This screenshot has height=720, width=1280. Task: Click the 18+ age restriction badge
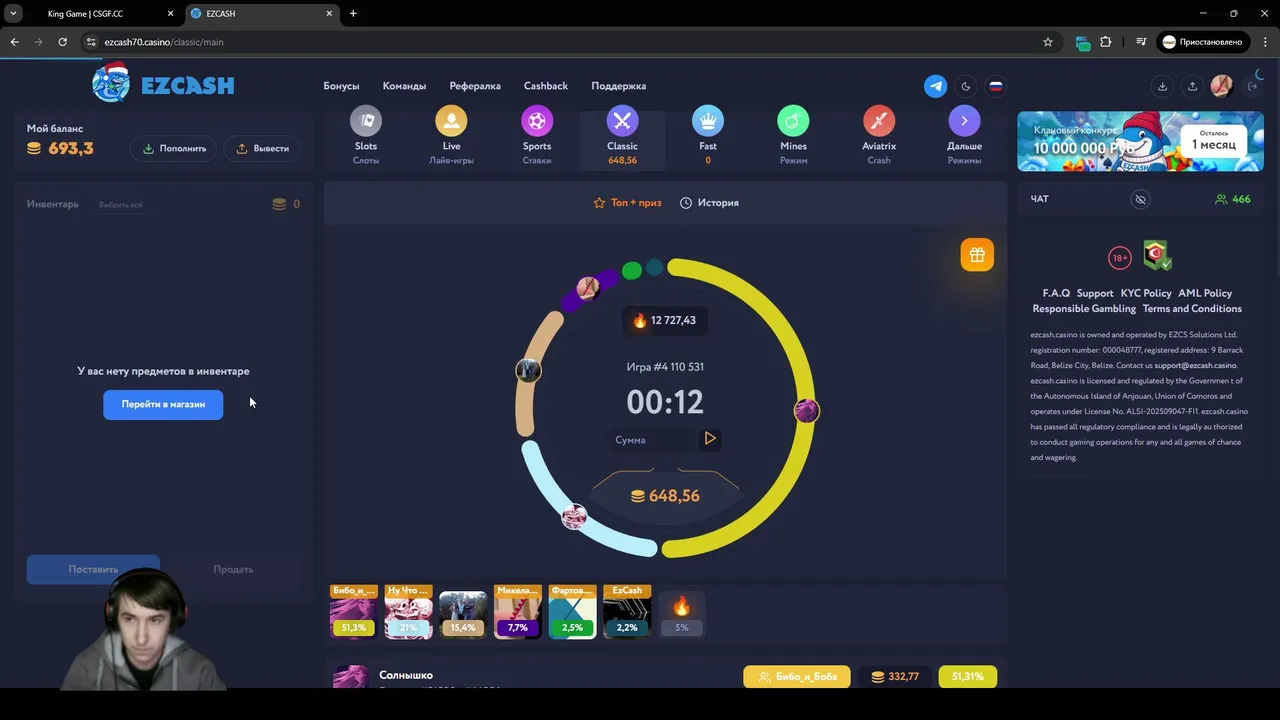(1120, 258)
